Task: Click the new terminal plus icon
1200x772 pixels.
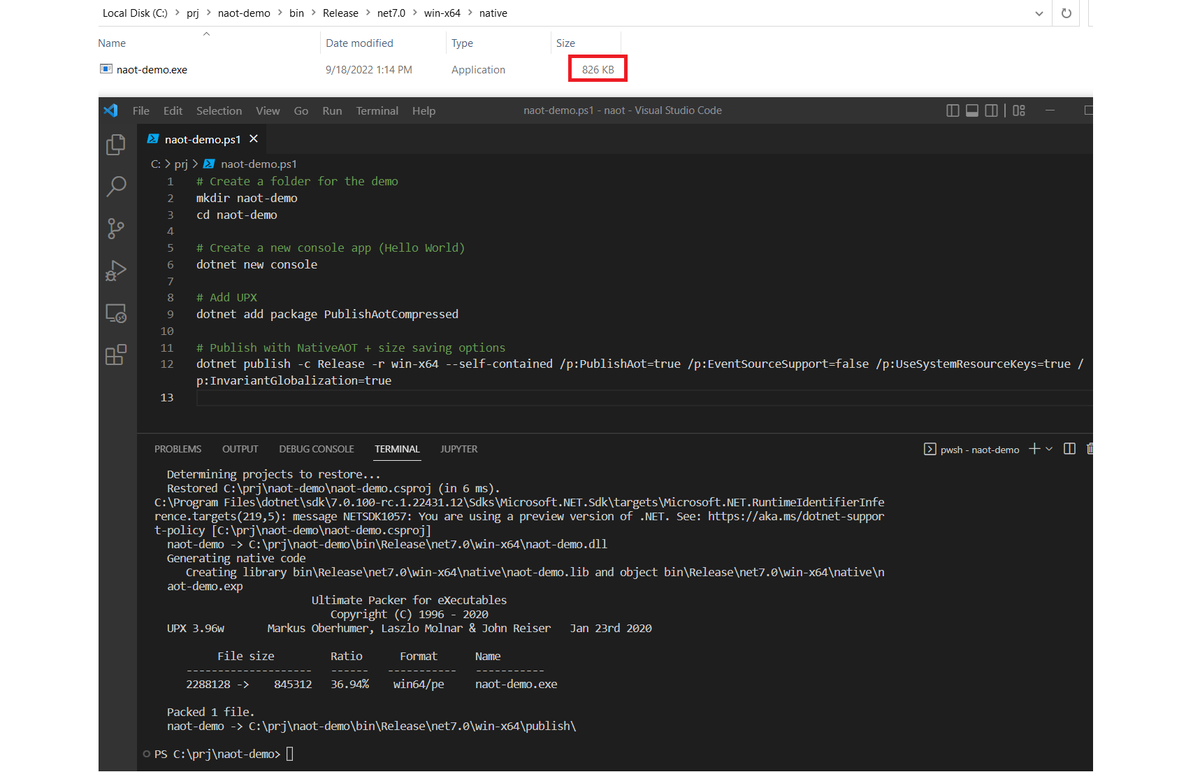Action: click(x=1035, y=449)
